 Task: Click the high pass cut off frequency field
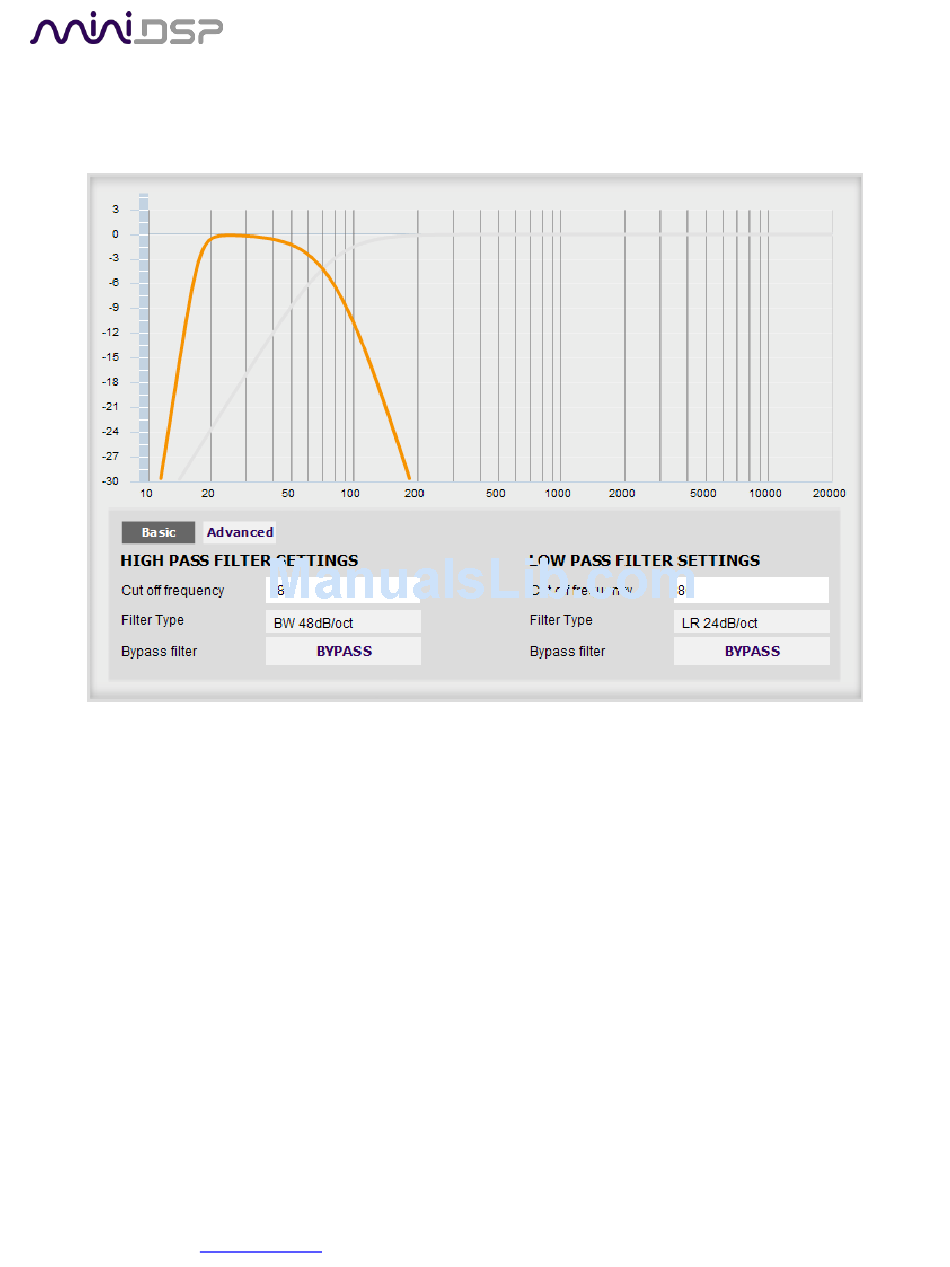pos(343,590)
